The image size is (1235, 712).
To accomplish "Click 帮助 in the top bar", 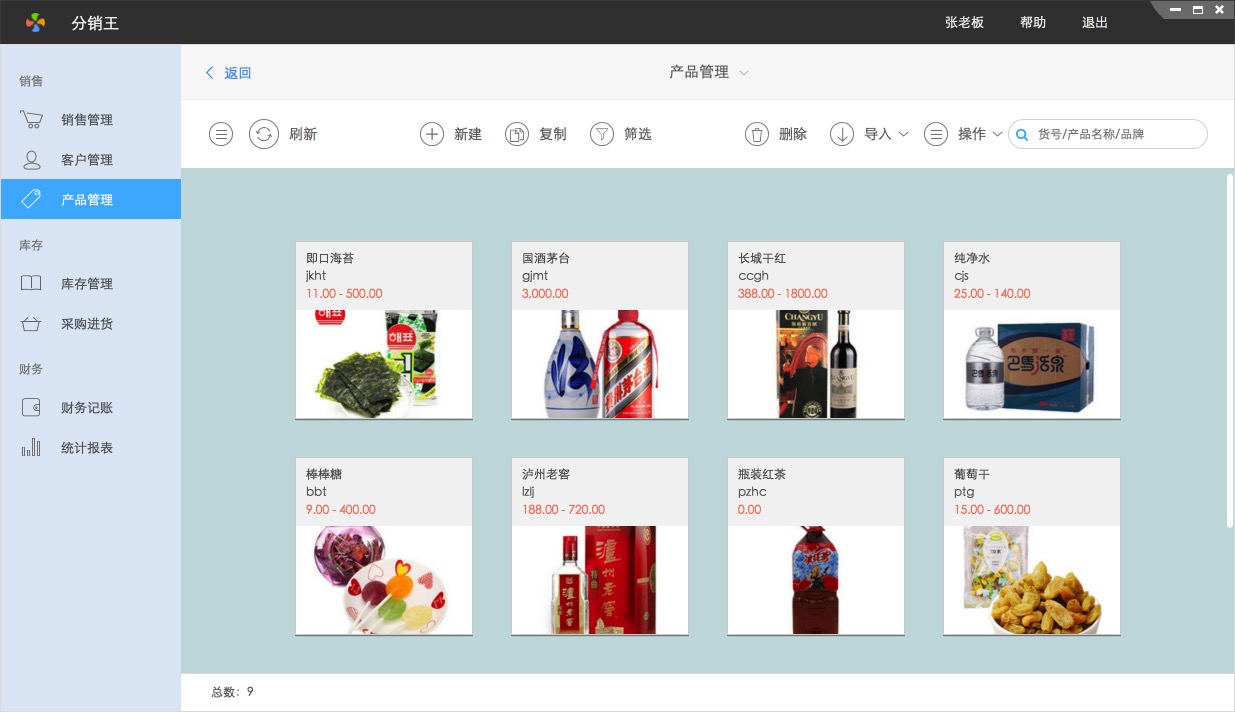I will [x=1033, y=22].
